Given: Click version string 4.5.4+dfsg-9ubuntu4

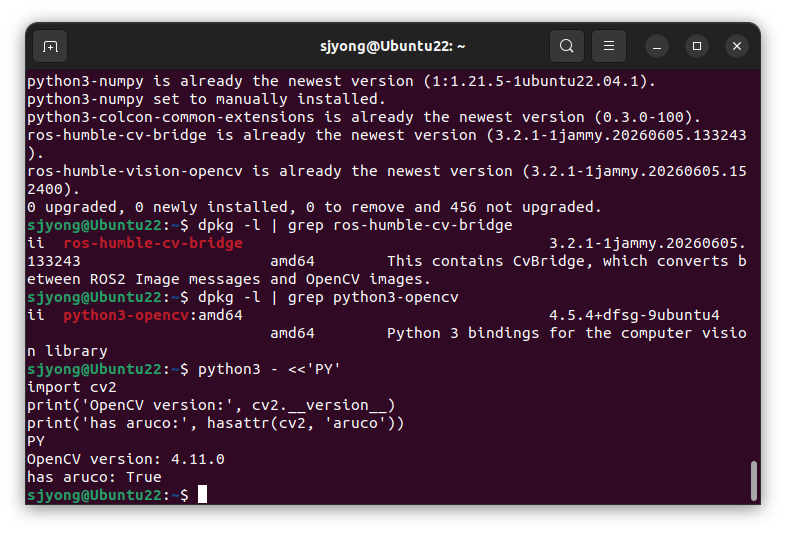Looking at the screenshot, I should click(634, 315).
